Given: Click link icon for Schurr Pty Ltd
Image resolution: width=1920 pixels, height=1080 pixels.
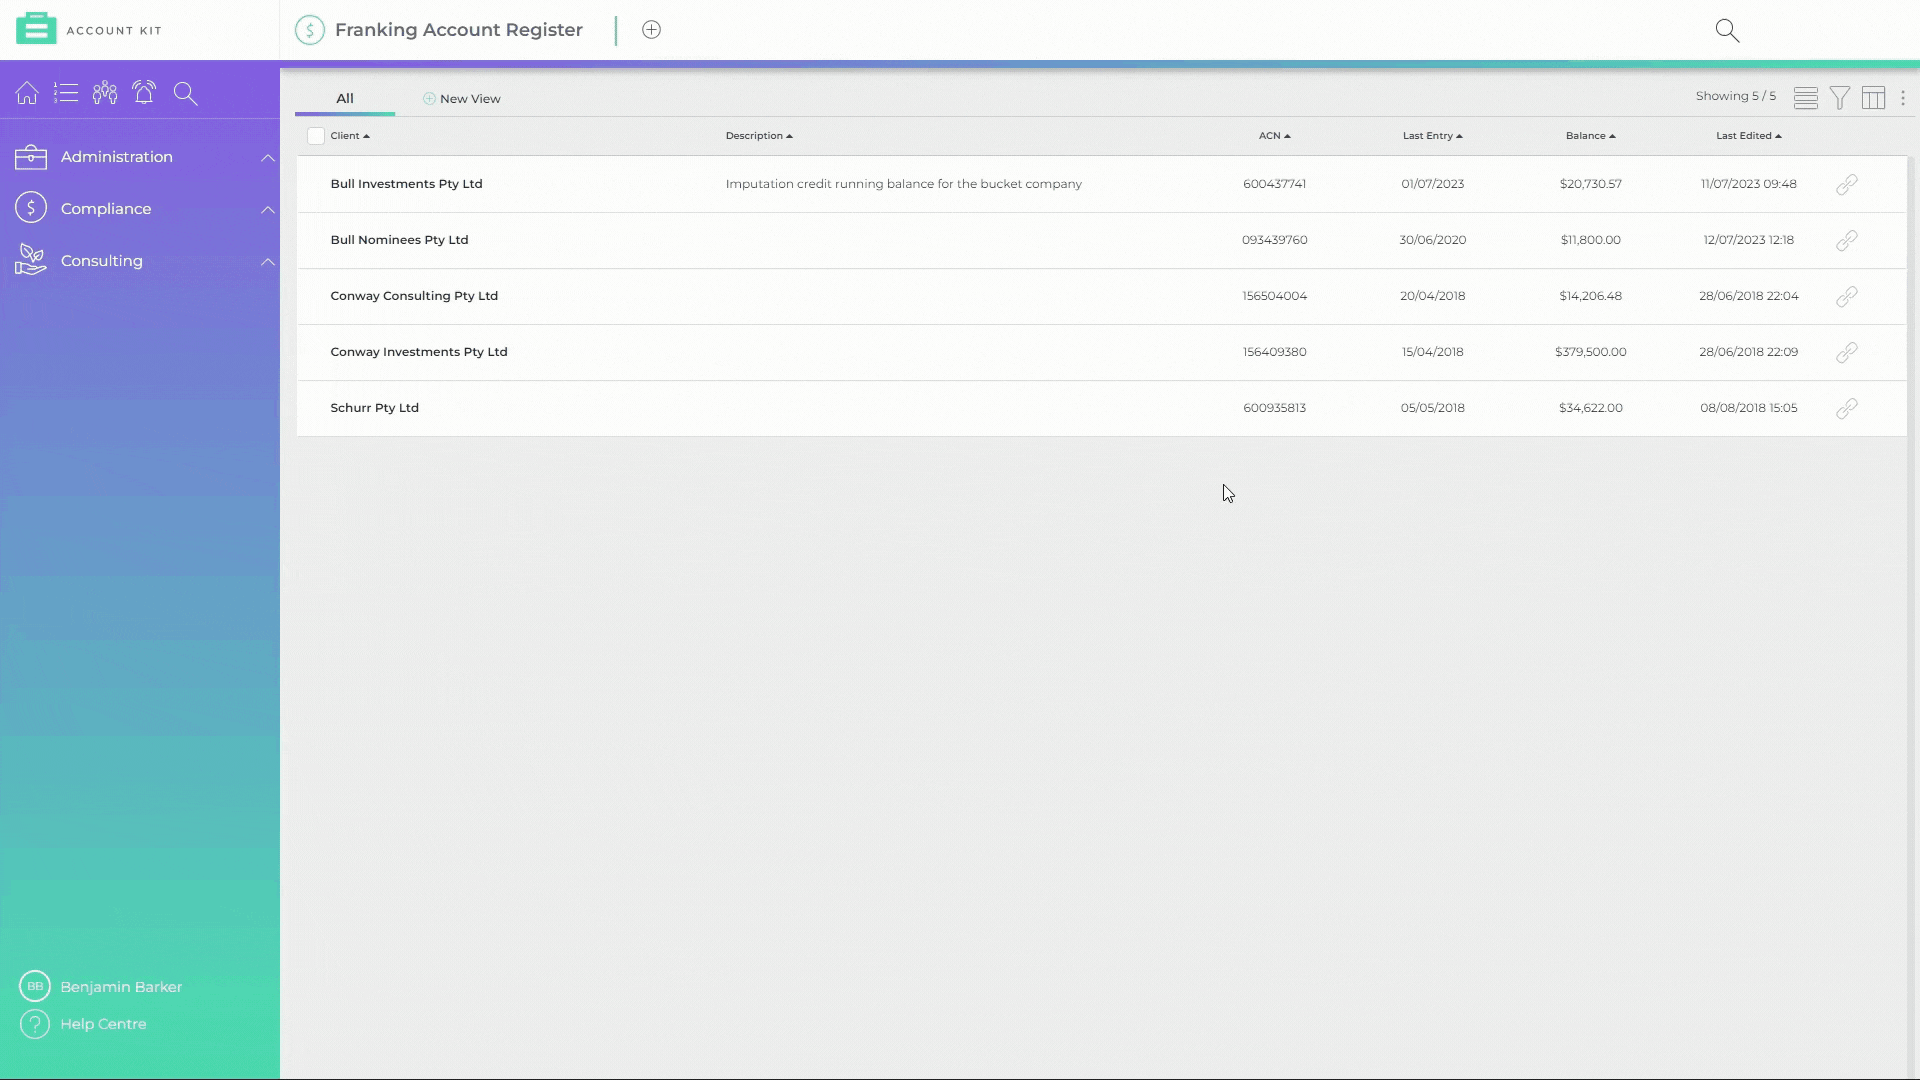Looking at the screenshot, I should (x=1847, y=408).
